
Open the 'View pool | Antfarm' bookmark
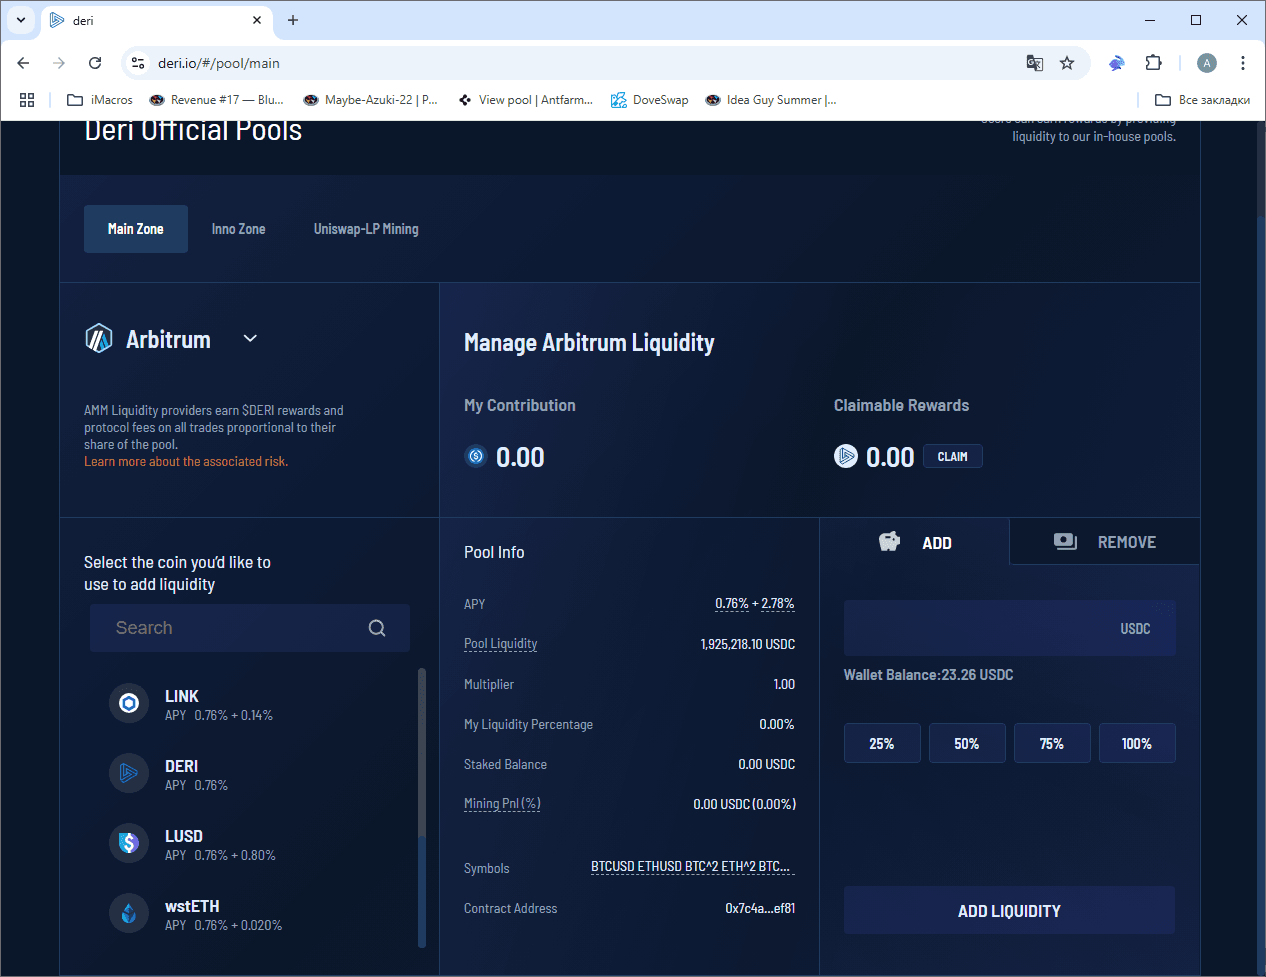point(525,100)
